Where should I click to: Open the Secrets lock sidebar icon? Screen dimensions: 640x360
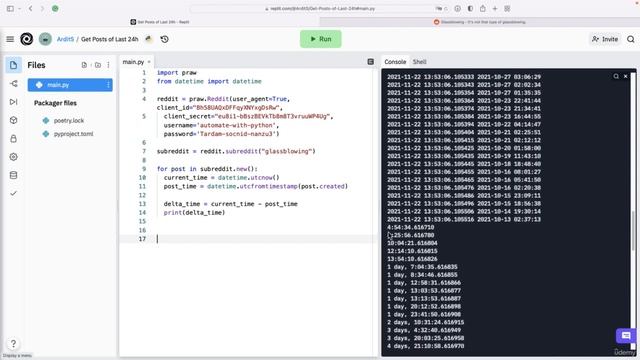[x=13, y=139]
